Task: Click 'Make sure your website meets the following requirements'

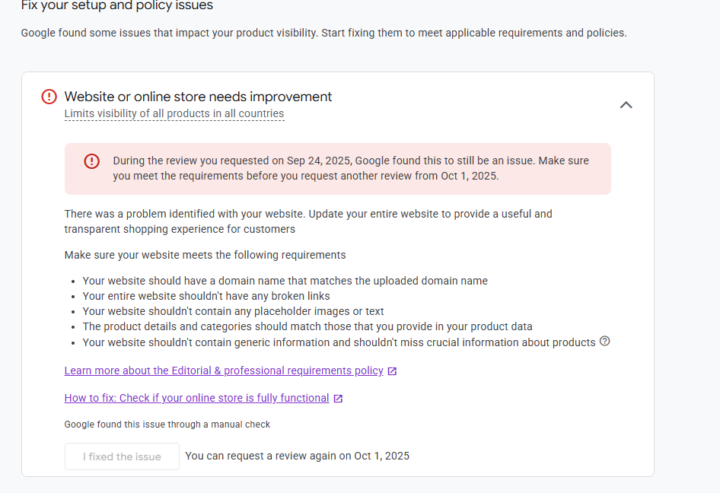Action: 205,255
